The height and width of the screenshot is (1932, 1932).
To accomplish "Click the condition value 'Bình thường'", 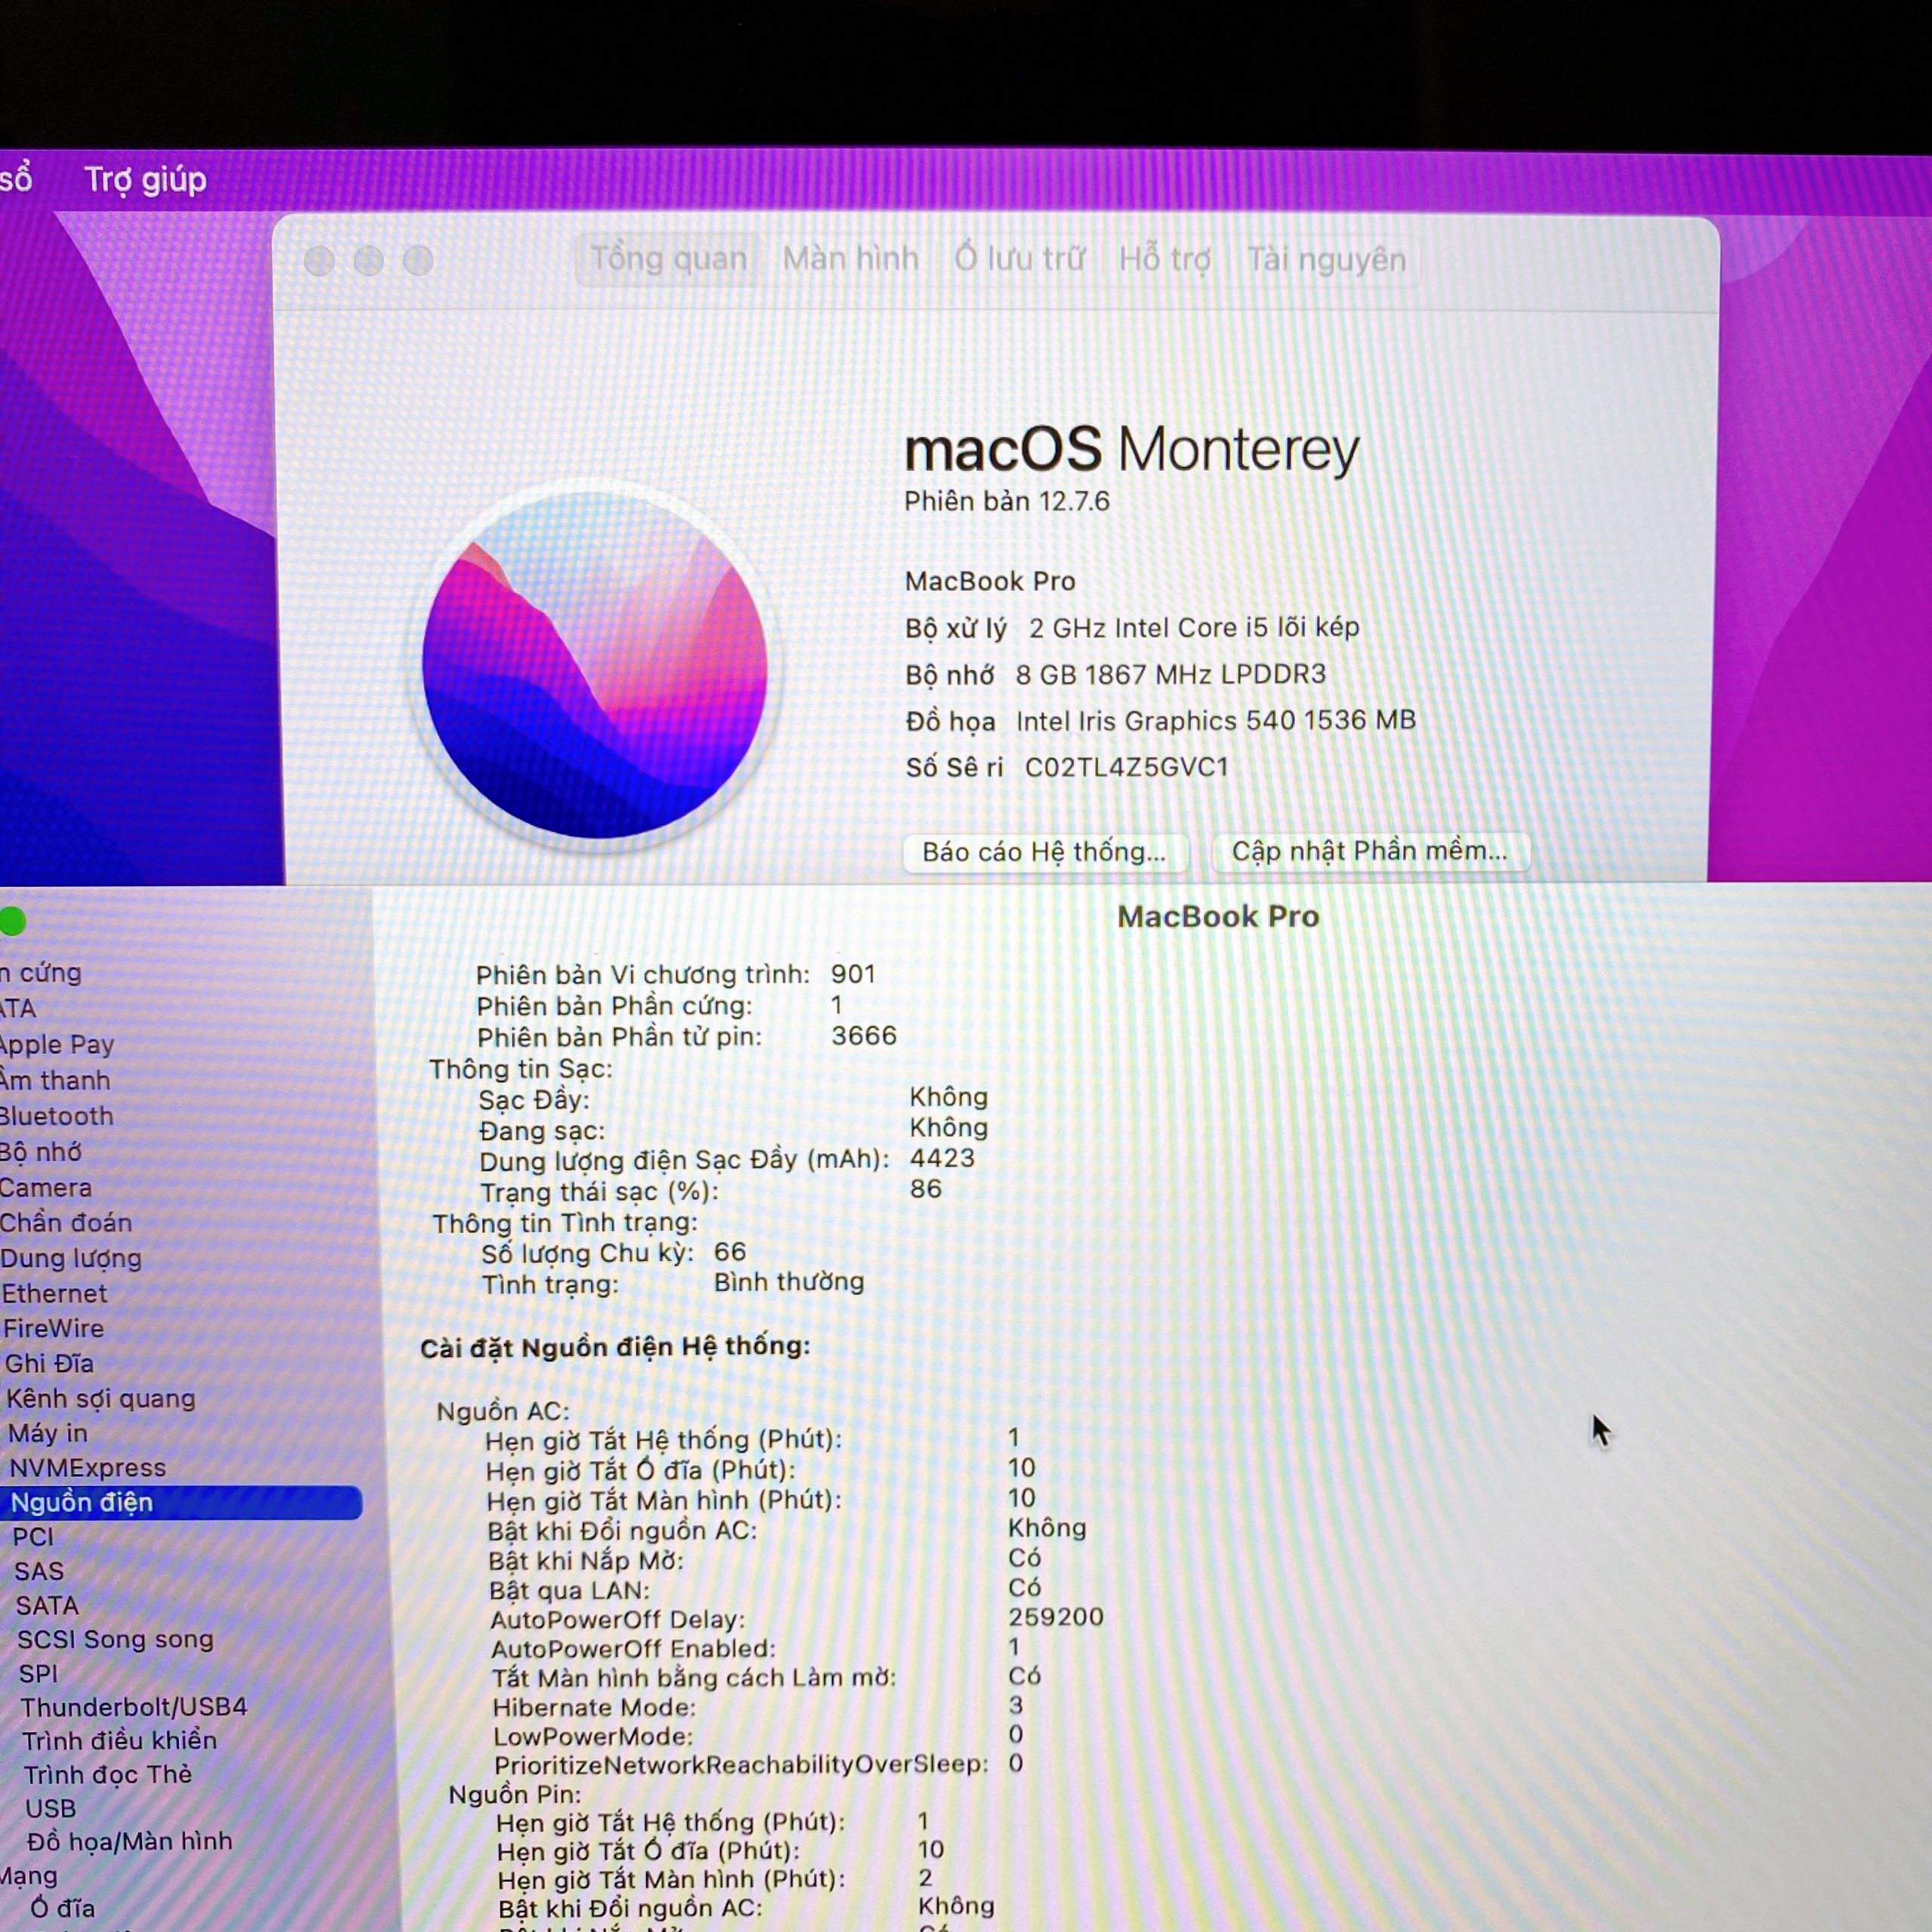I will [x=789, y=1282].
